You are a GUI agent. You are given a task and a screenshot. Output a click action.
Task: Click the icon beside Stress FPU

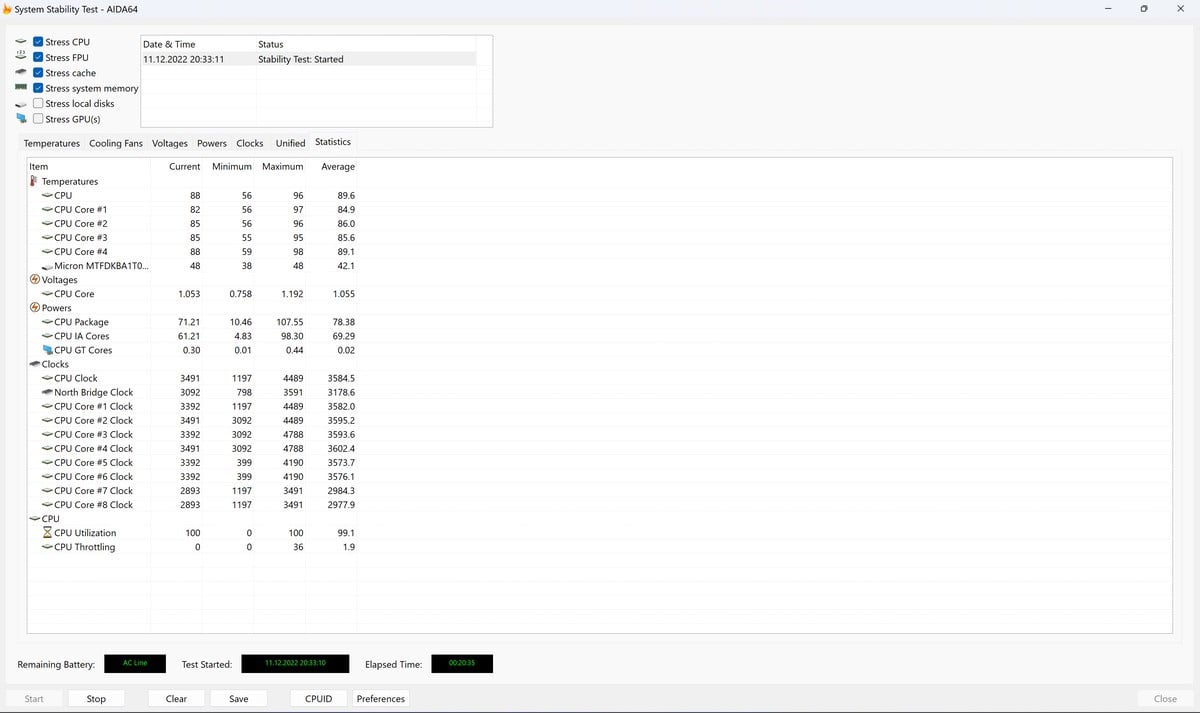pyautogui.click(x=21, y=57)
